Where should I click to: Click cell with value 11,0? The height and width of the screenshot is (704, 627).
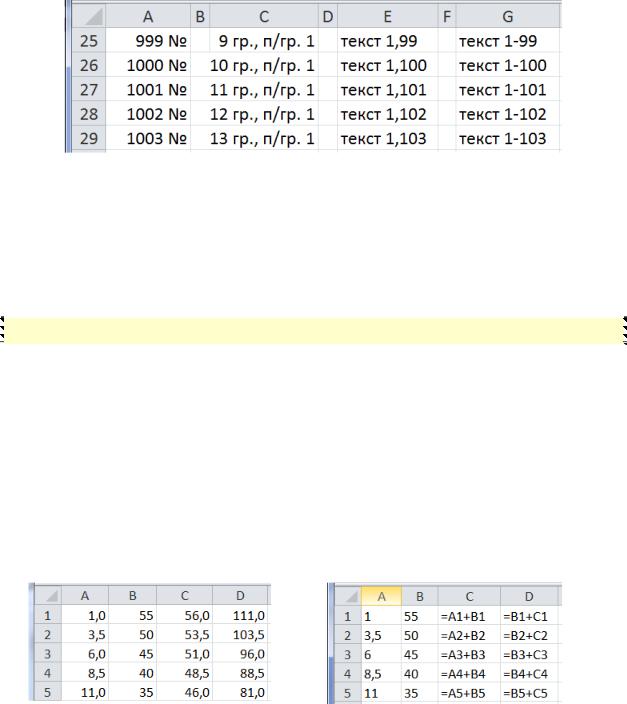point(85,692)
